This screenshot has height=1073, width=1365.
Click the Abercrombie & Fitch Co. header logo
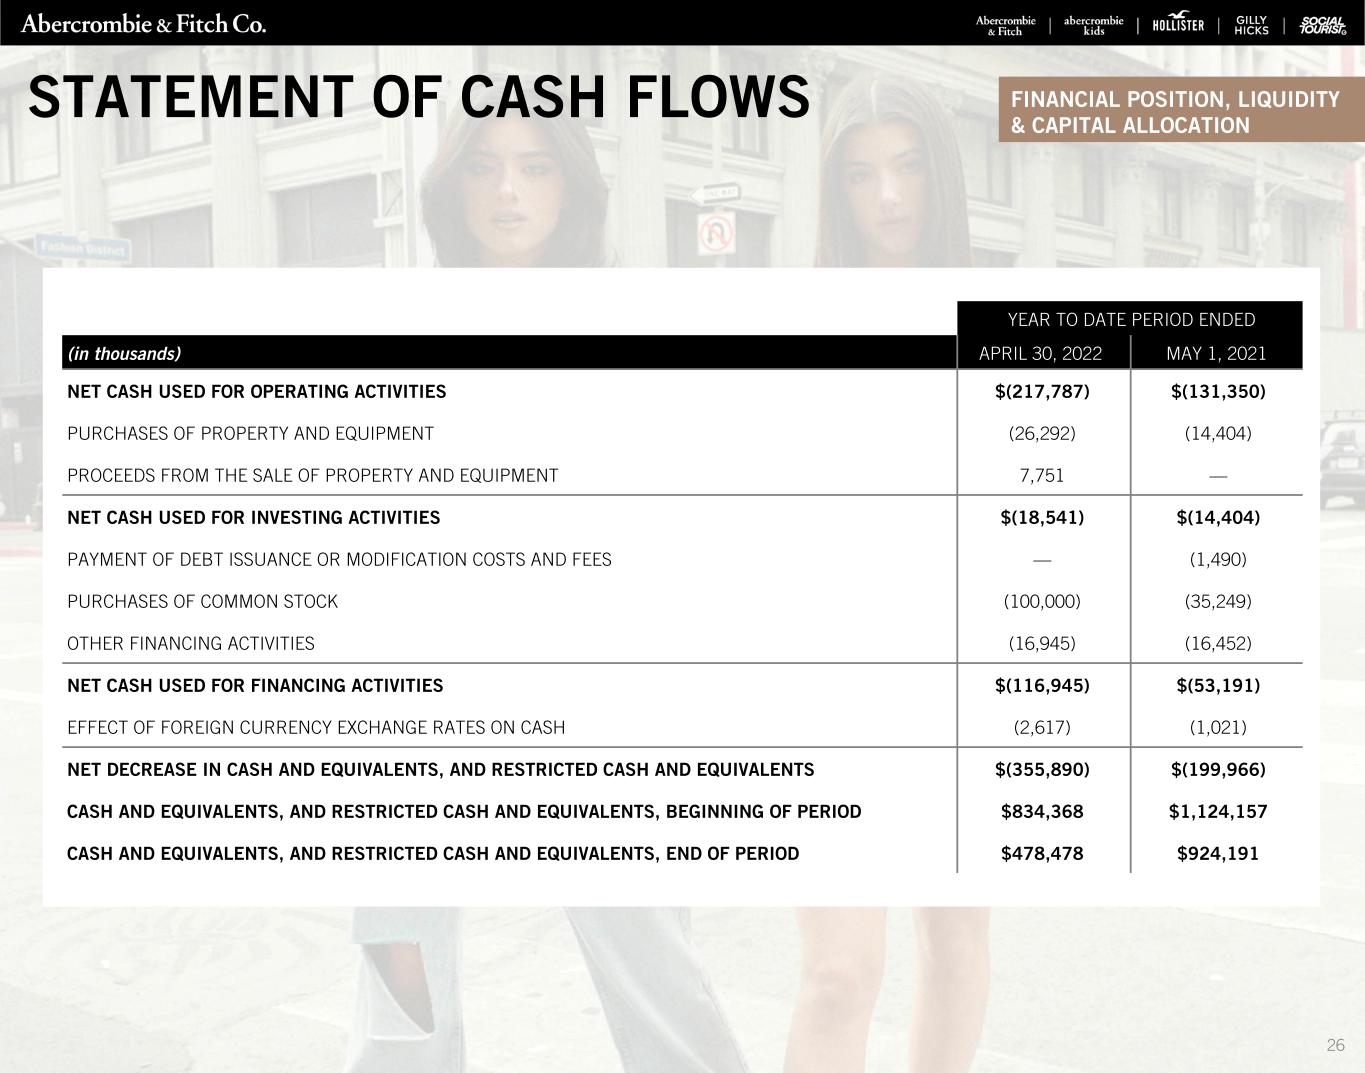tap(144, 24)
